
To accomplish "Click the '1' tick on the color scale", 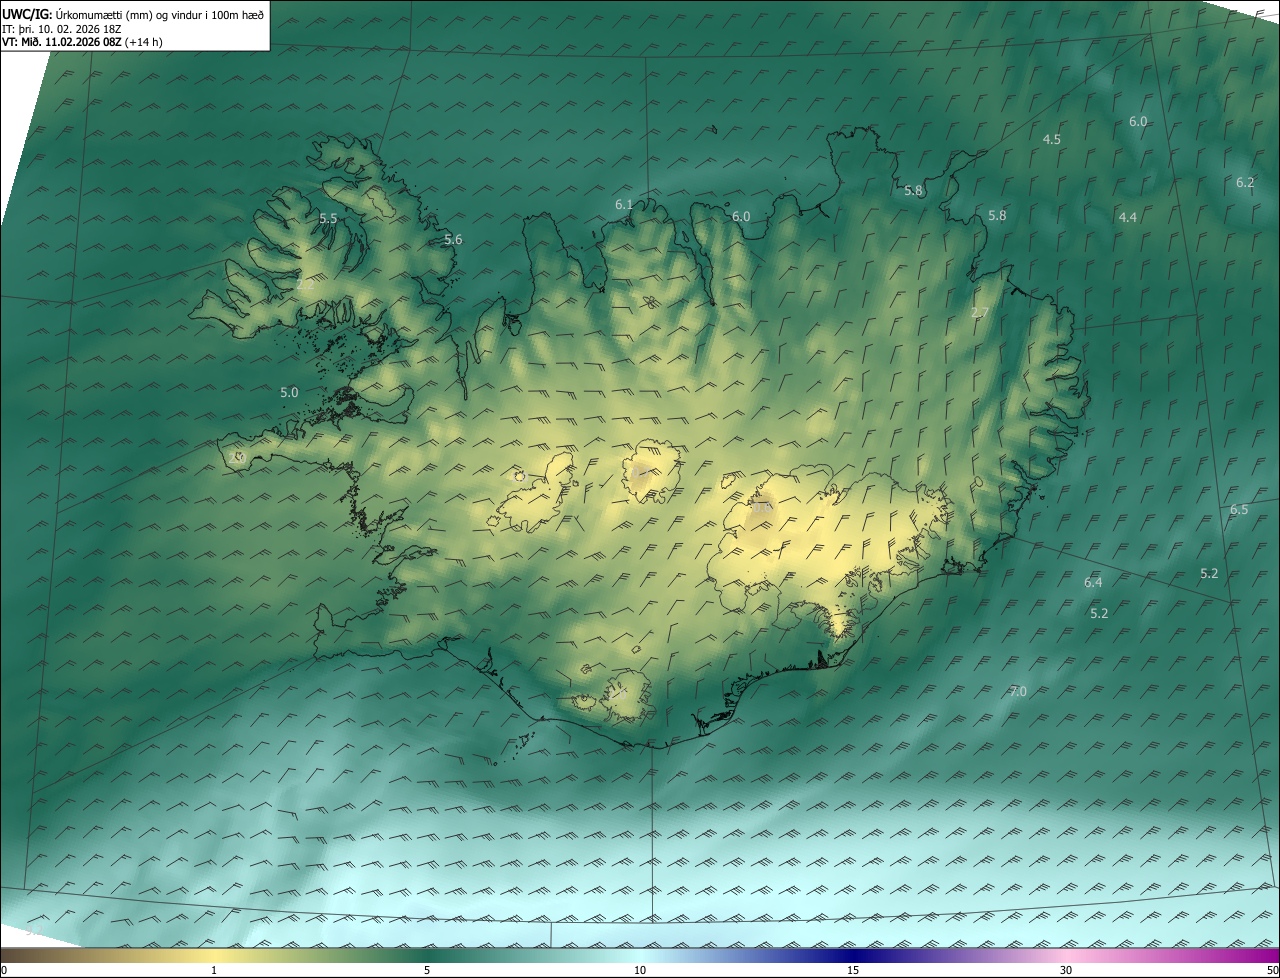I will [214, 970].
